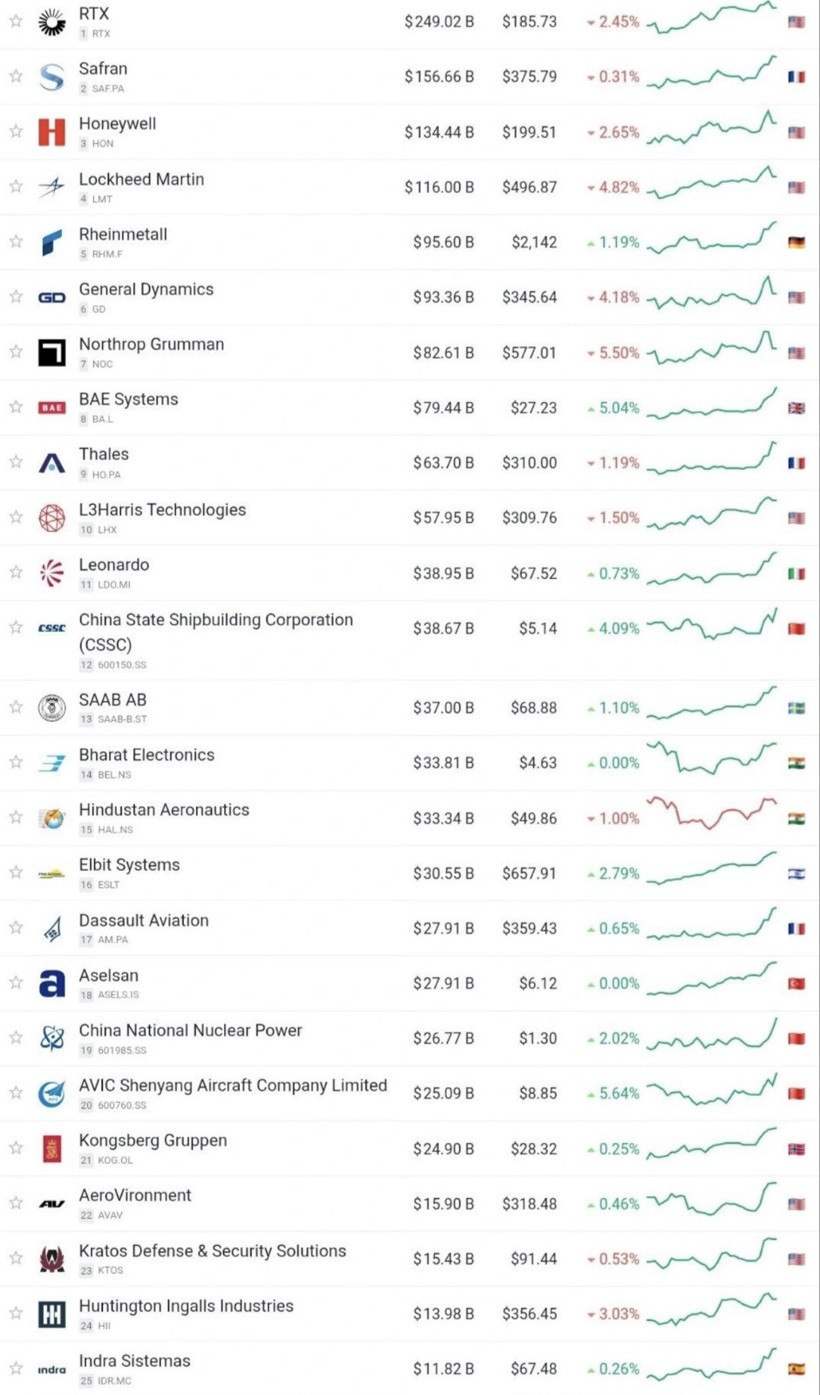
Task: Click the RTX company logo icon
Action: tap(51, 21)
